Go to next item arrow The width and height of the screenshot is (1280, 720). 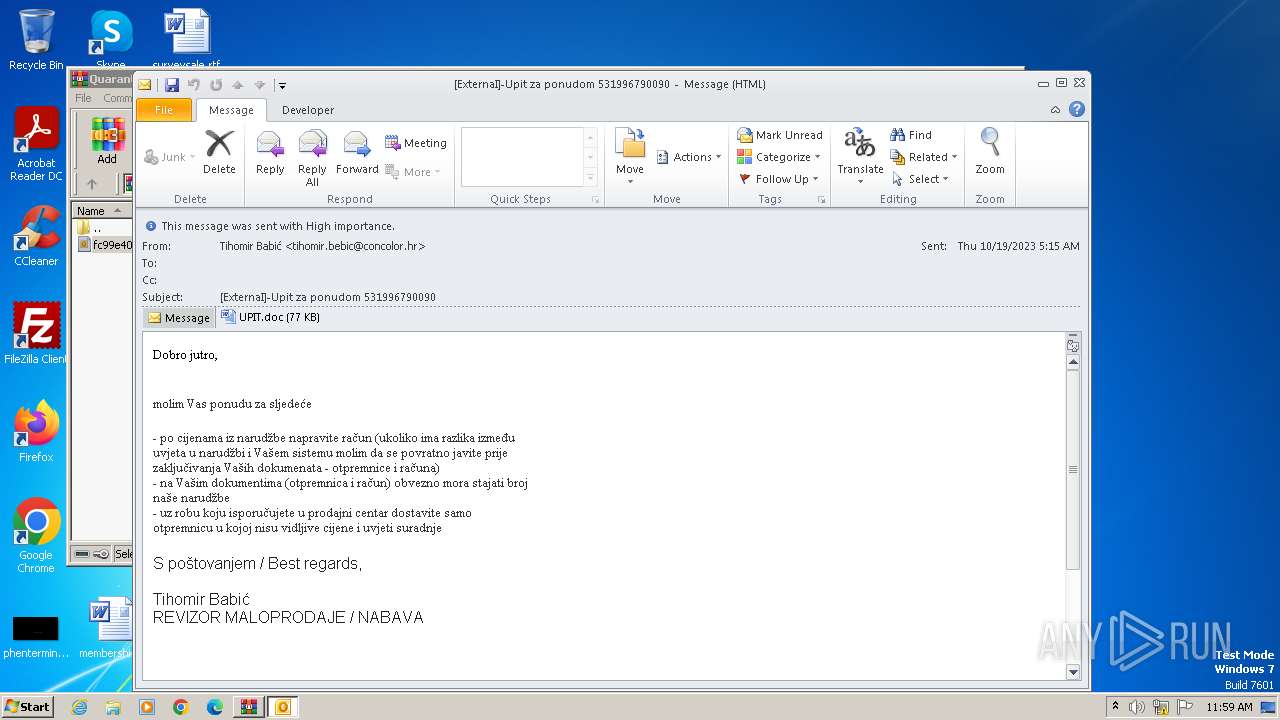click(260, 85)
